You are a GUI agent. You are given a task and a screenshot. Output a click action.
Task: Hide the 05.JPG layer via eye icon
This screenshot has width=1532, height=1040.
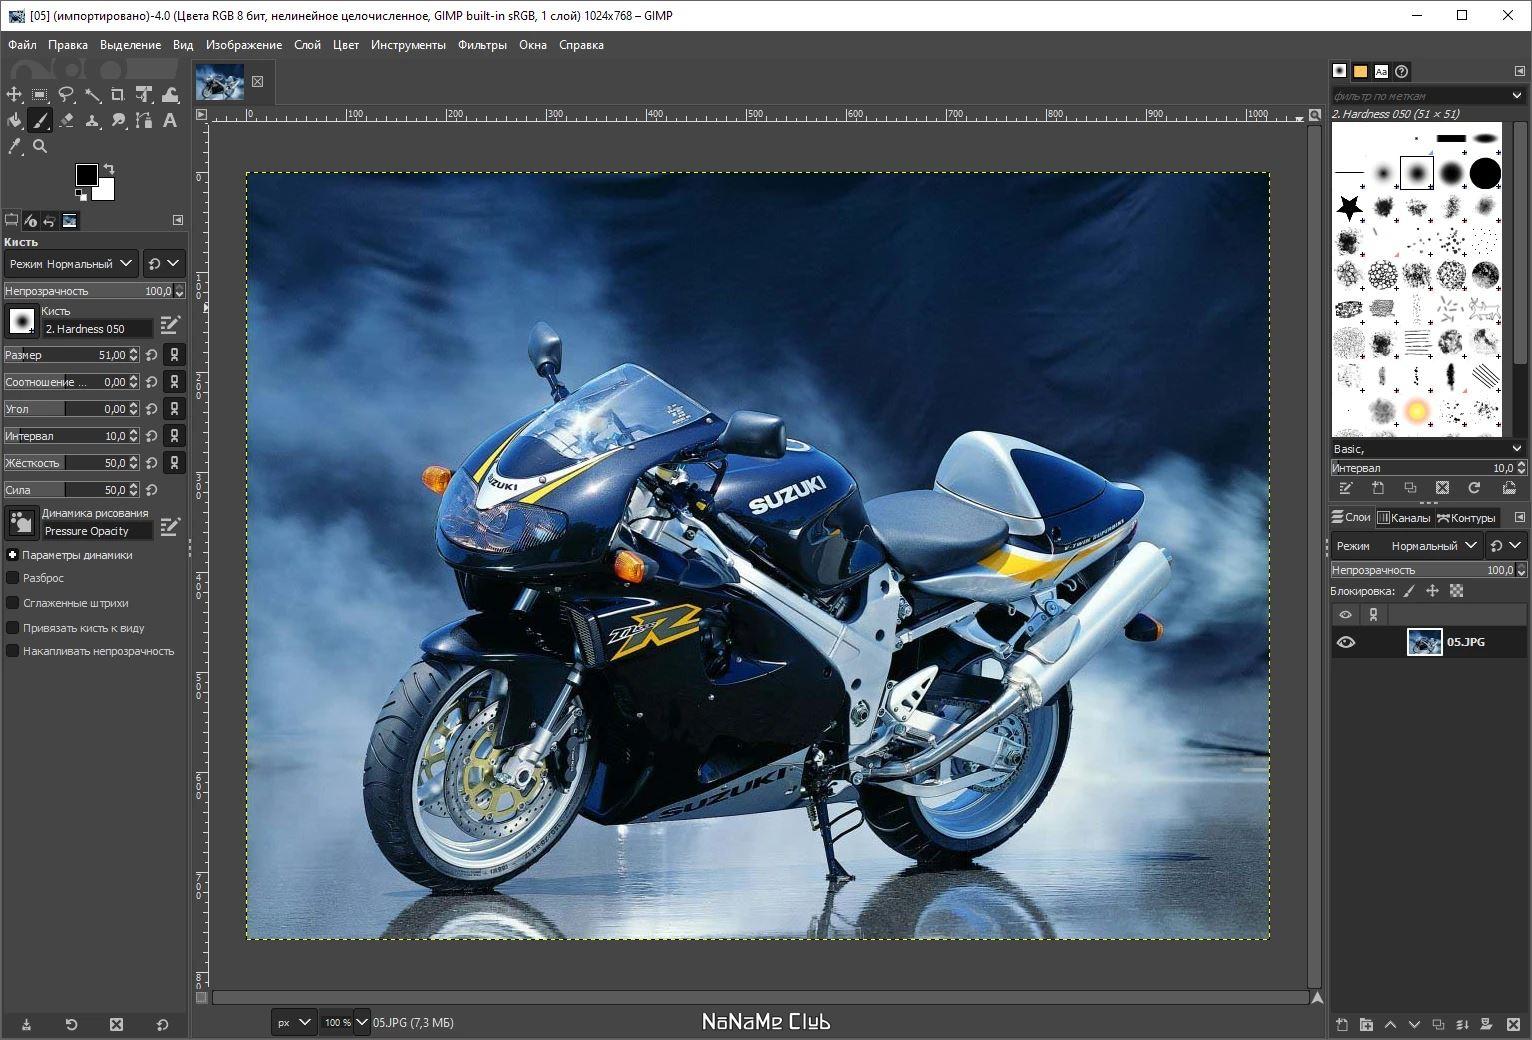1345,642
